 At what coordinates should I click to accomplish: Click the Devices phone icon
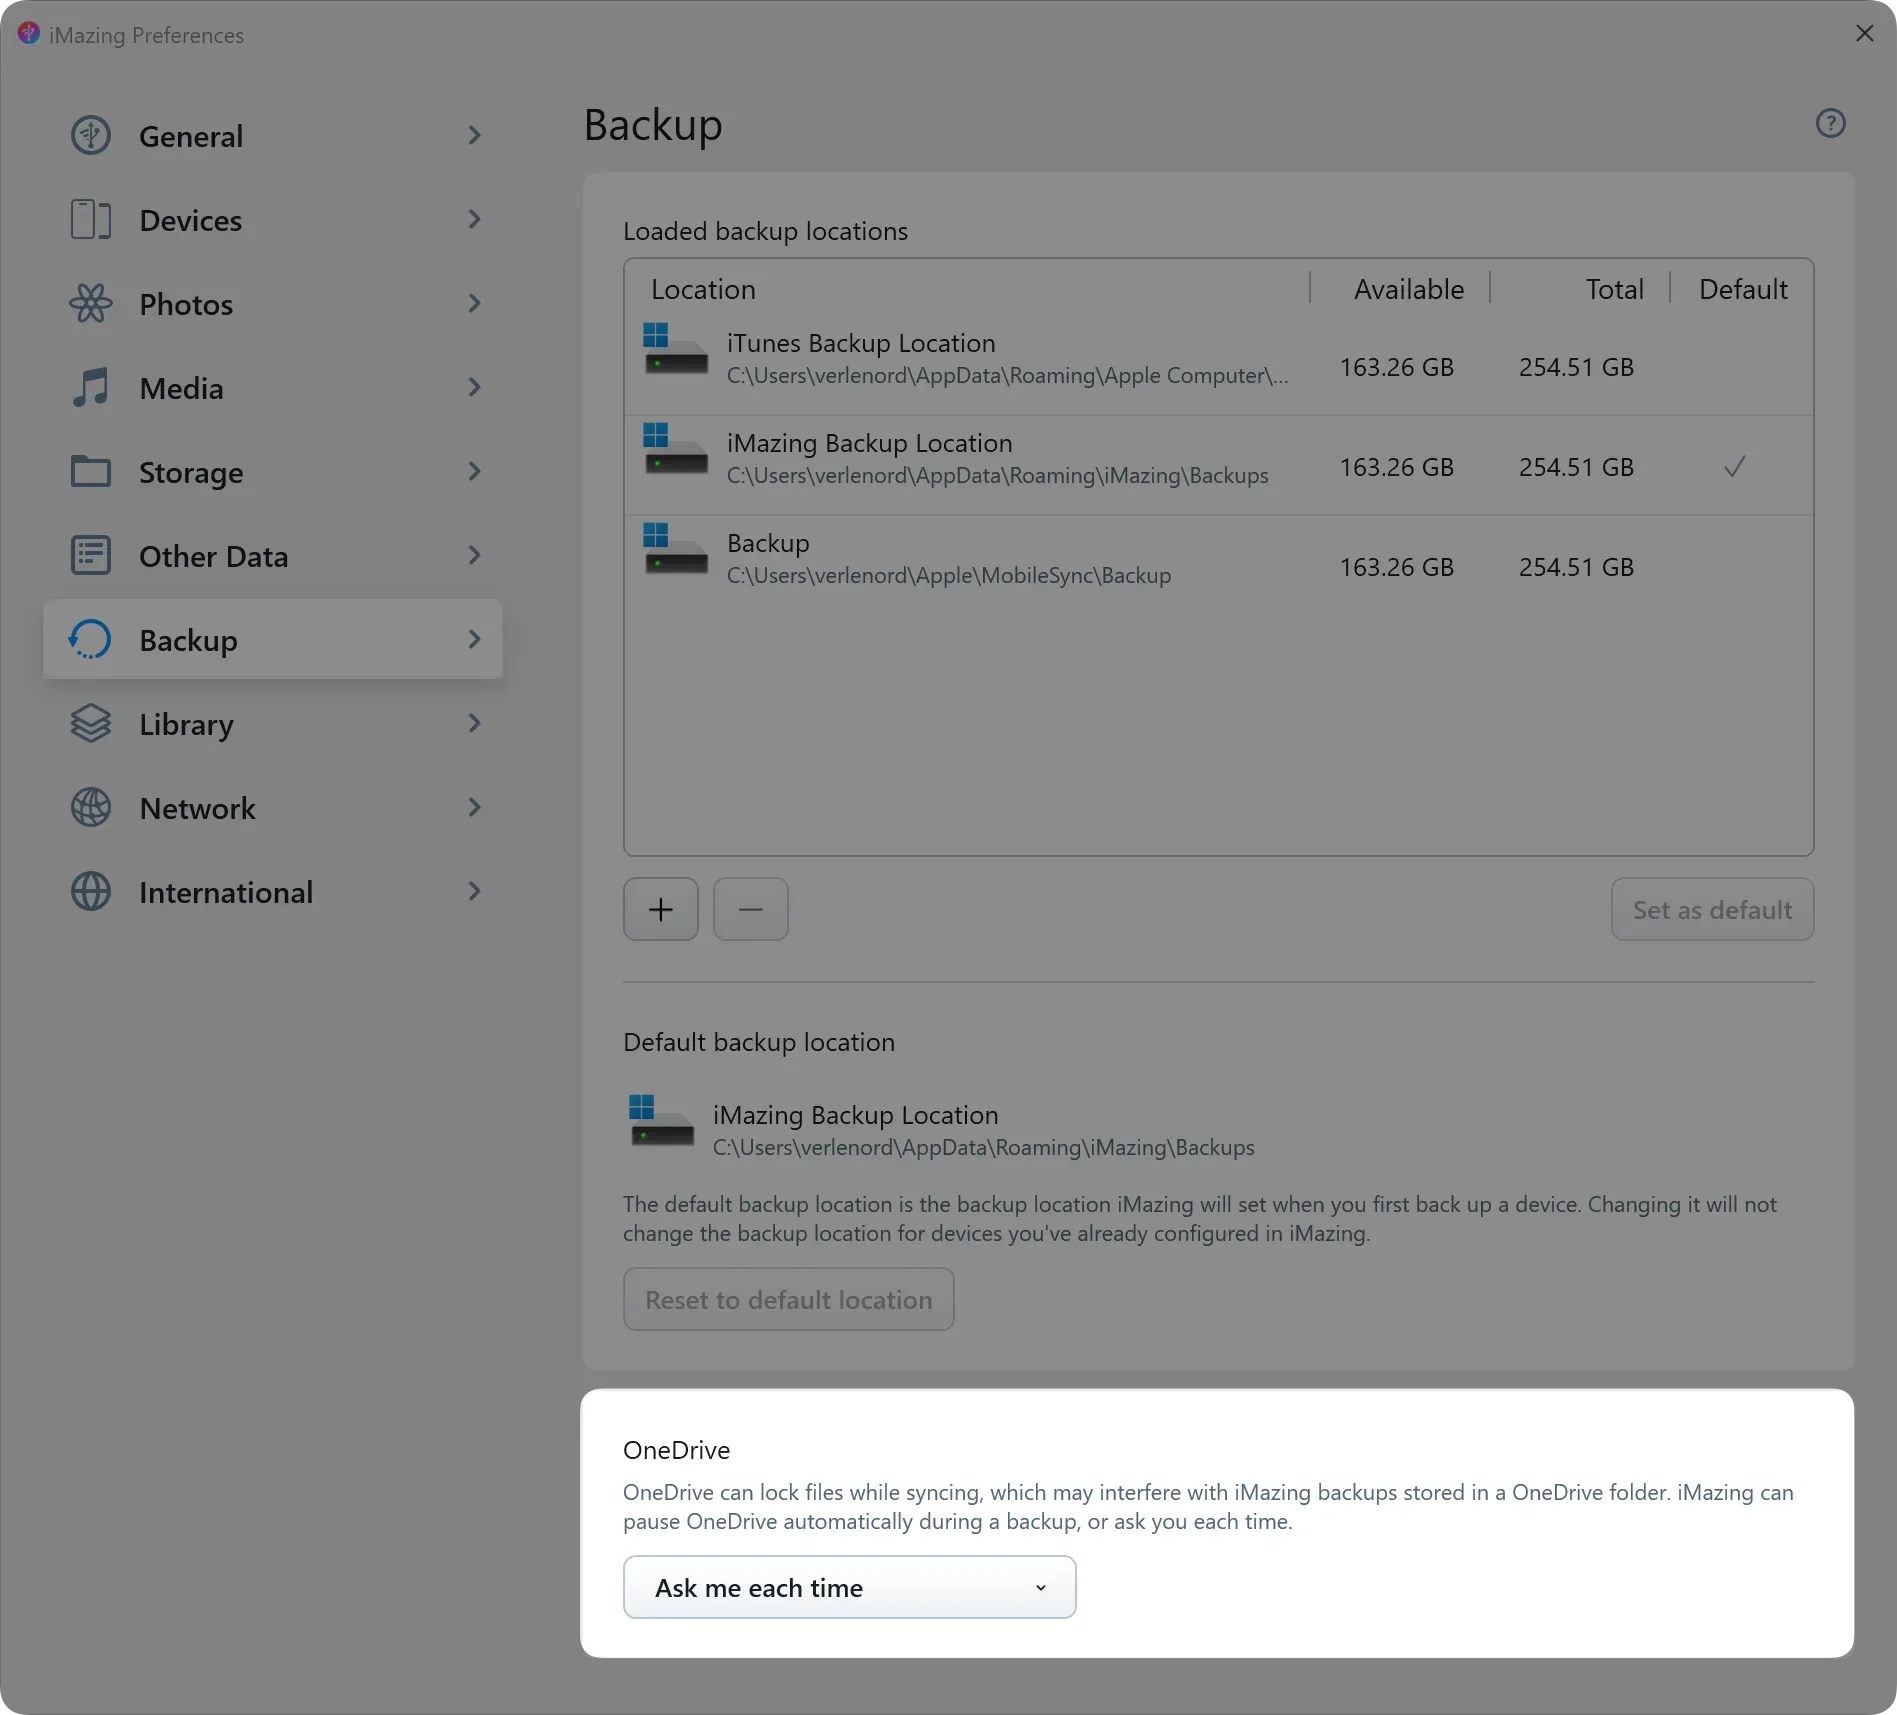[91, 219]
